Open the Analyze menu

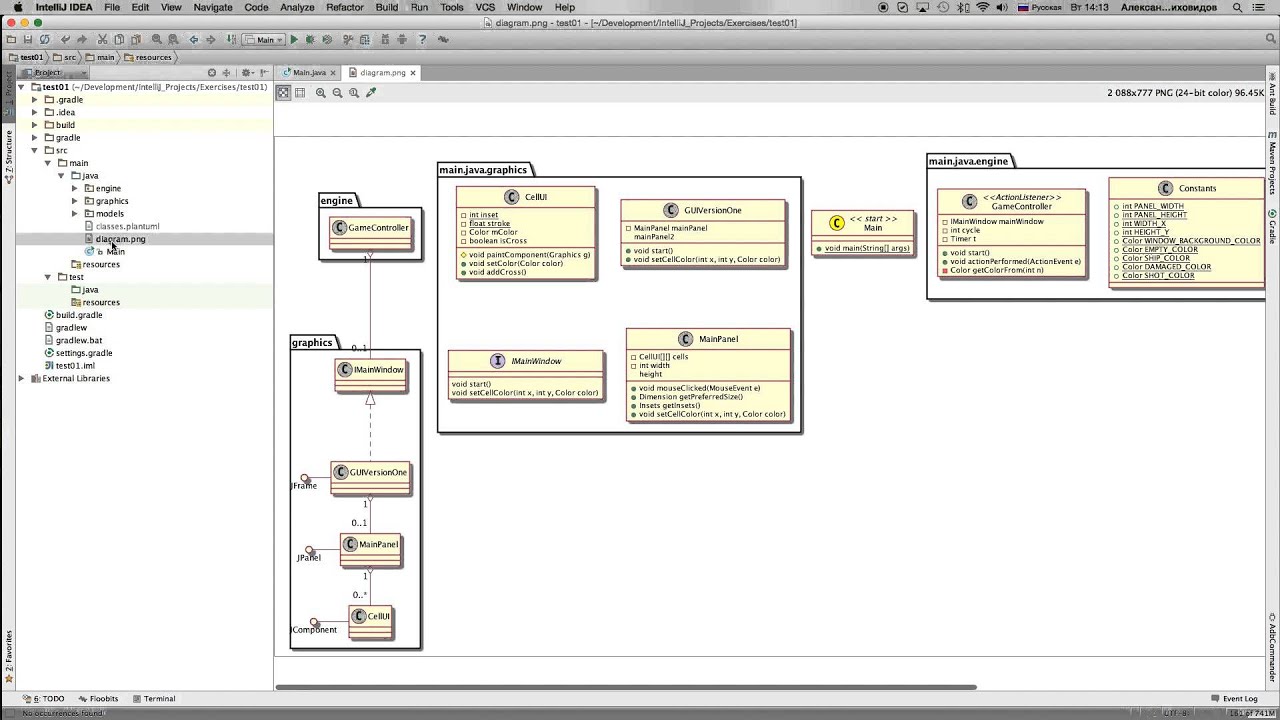pyautogui.click(x=297, y=7)
